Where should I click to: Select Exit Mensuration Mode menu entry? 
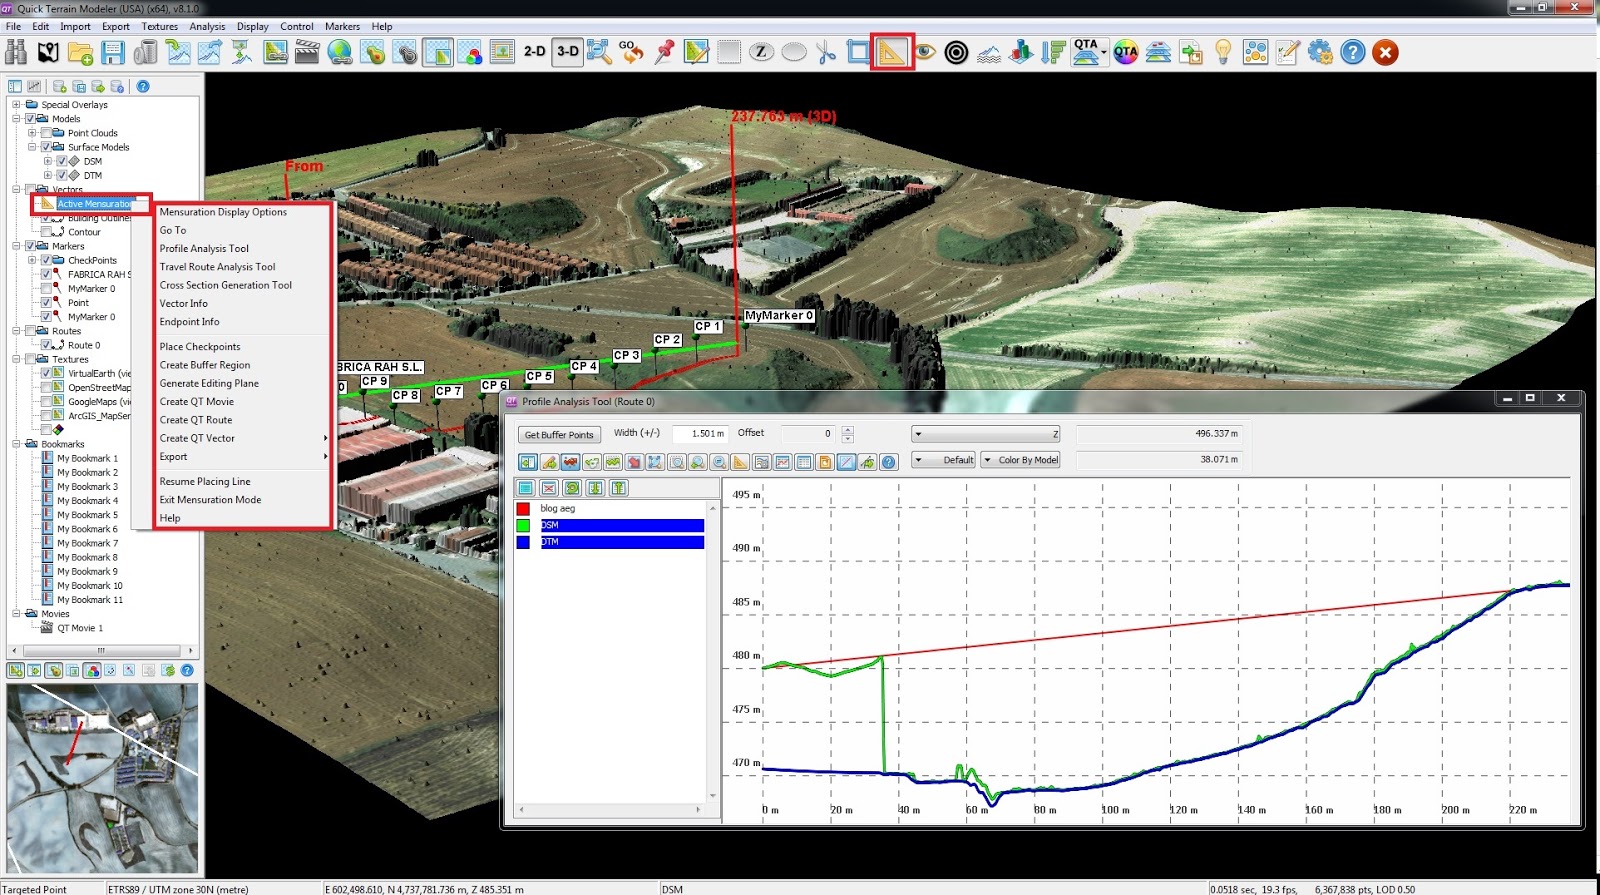[210, 499]
